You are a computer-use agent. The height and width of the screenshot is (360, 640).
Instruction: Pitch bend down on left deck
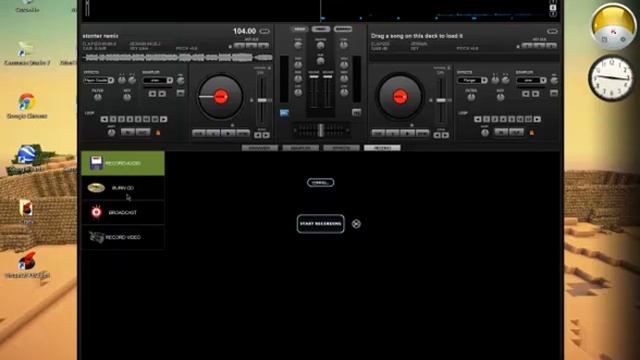pos(258,135)
